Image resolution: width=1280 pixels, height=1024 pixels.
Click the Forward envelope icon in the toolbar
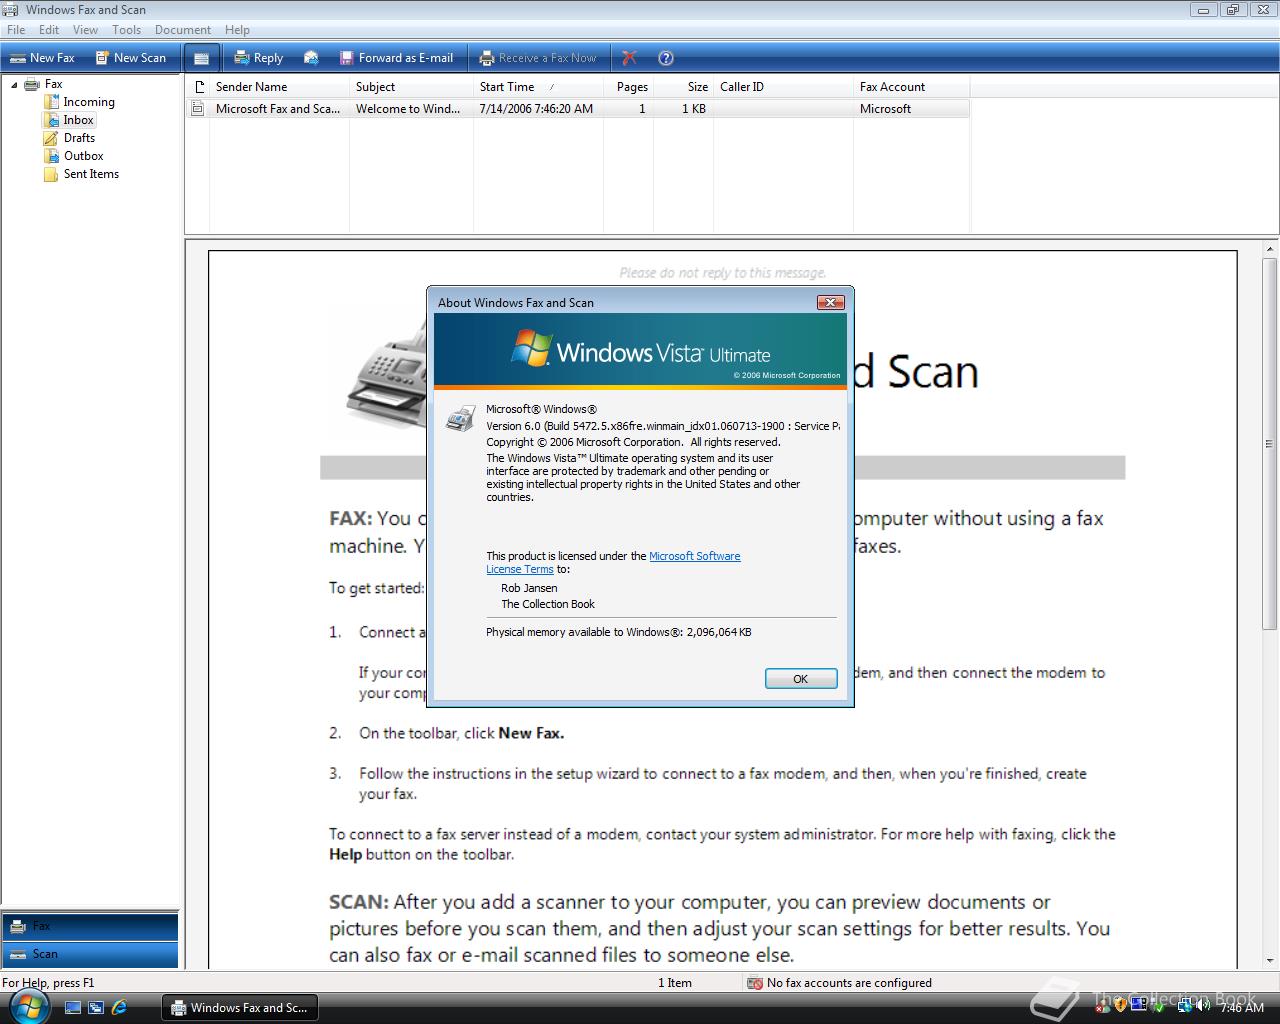coord(311,58)
